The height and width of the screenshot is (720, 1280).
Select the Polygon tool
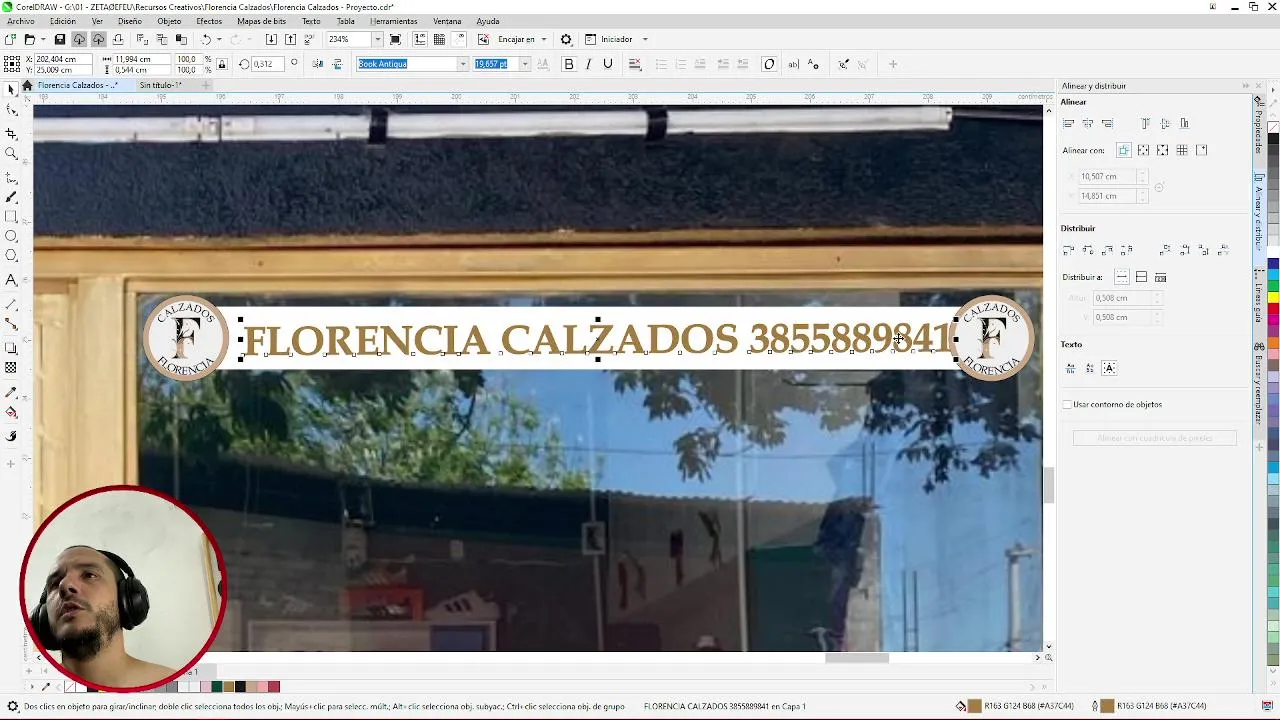(x=11, y=256)
